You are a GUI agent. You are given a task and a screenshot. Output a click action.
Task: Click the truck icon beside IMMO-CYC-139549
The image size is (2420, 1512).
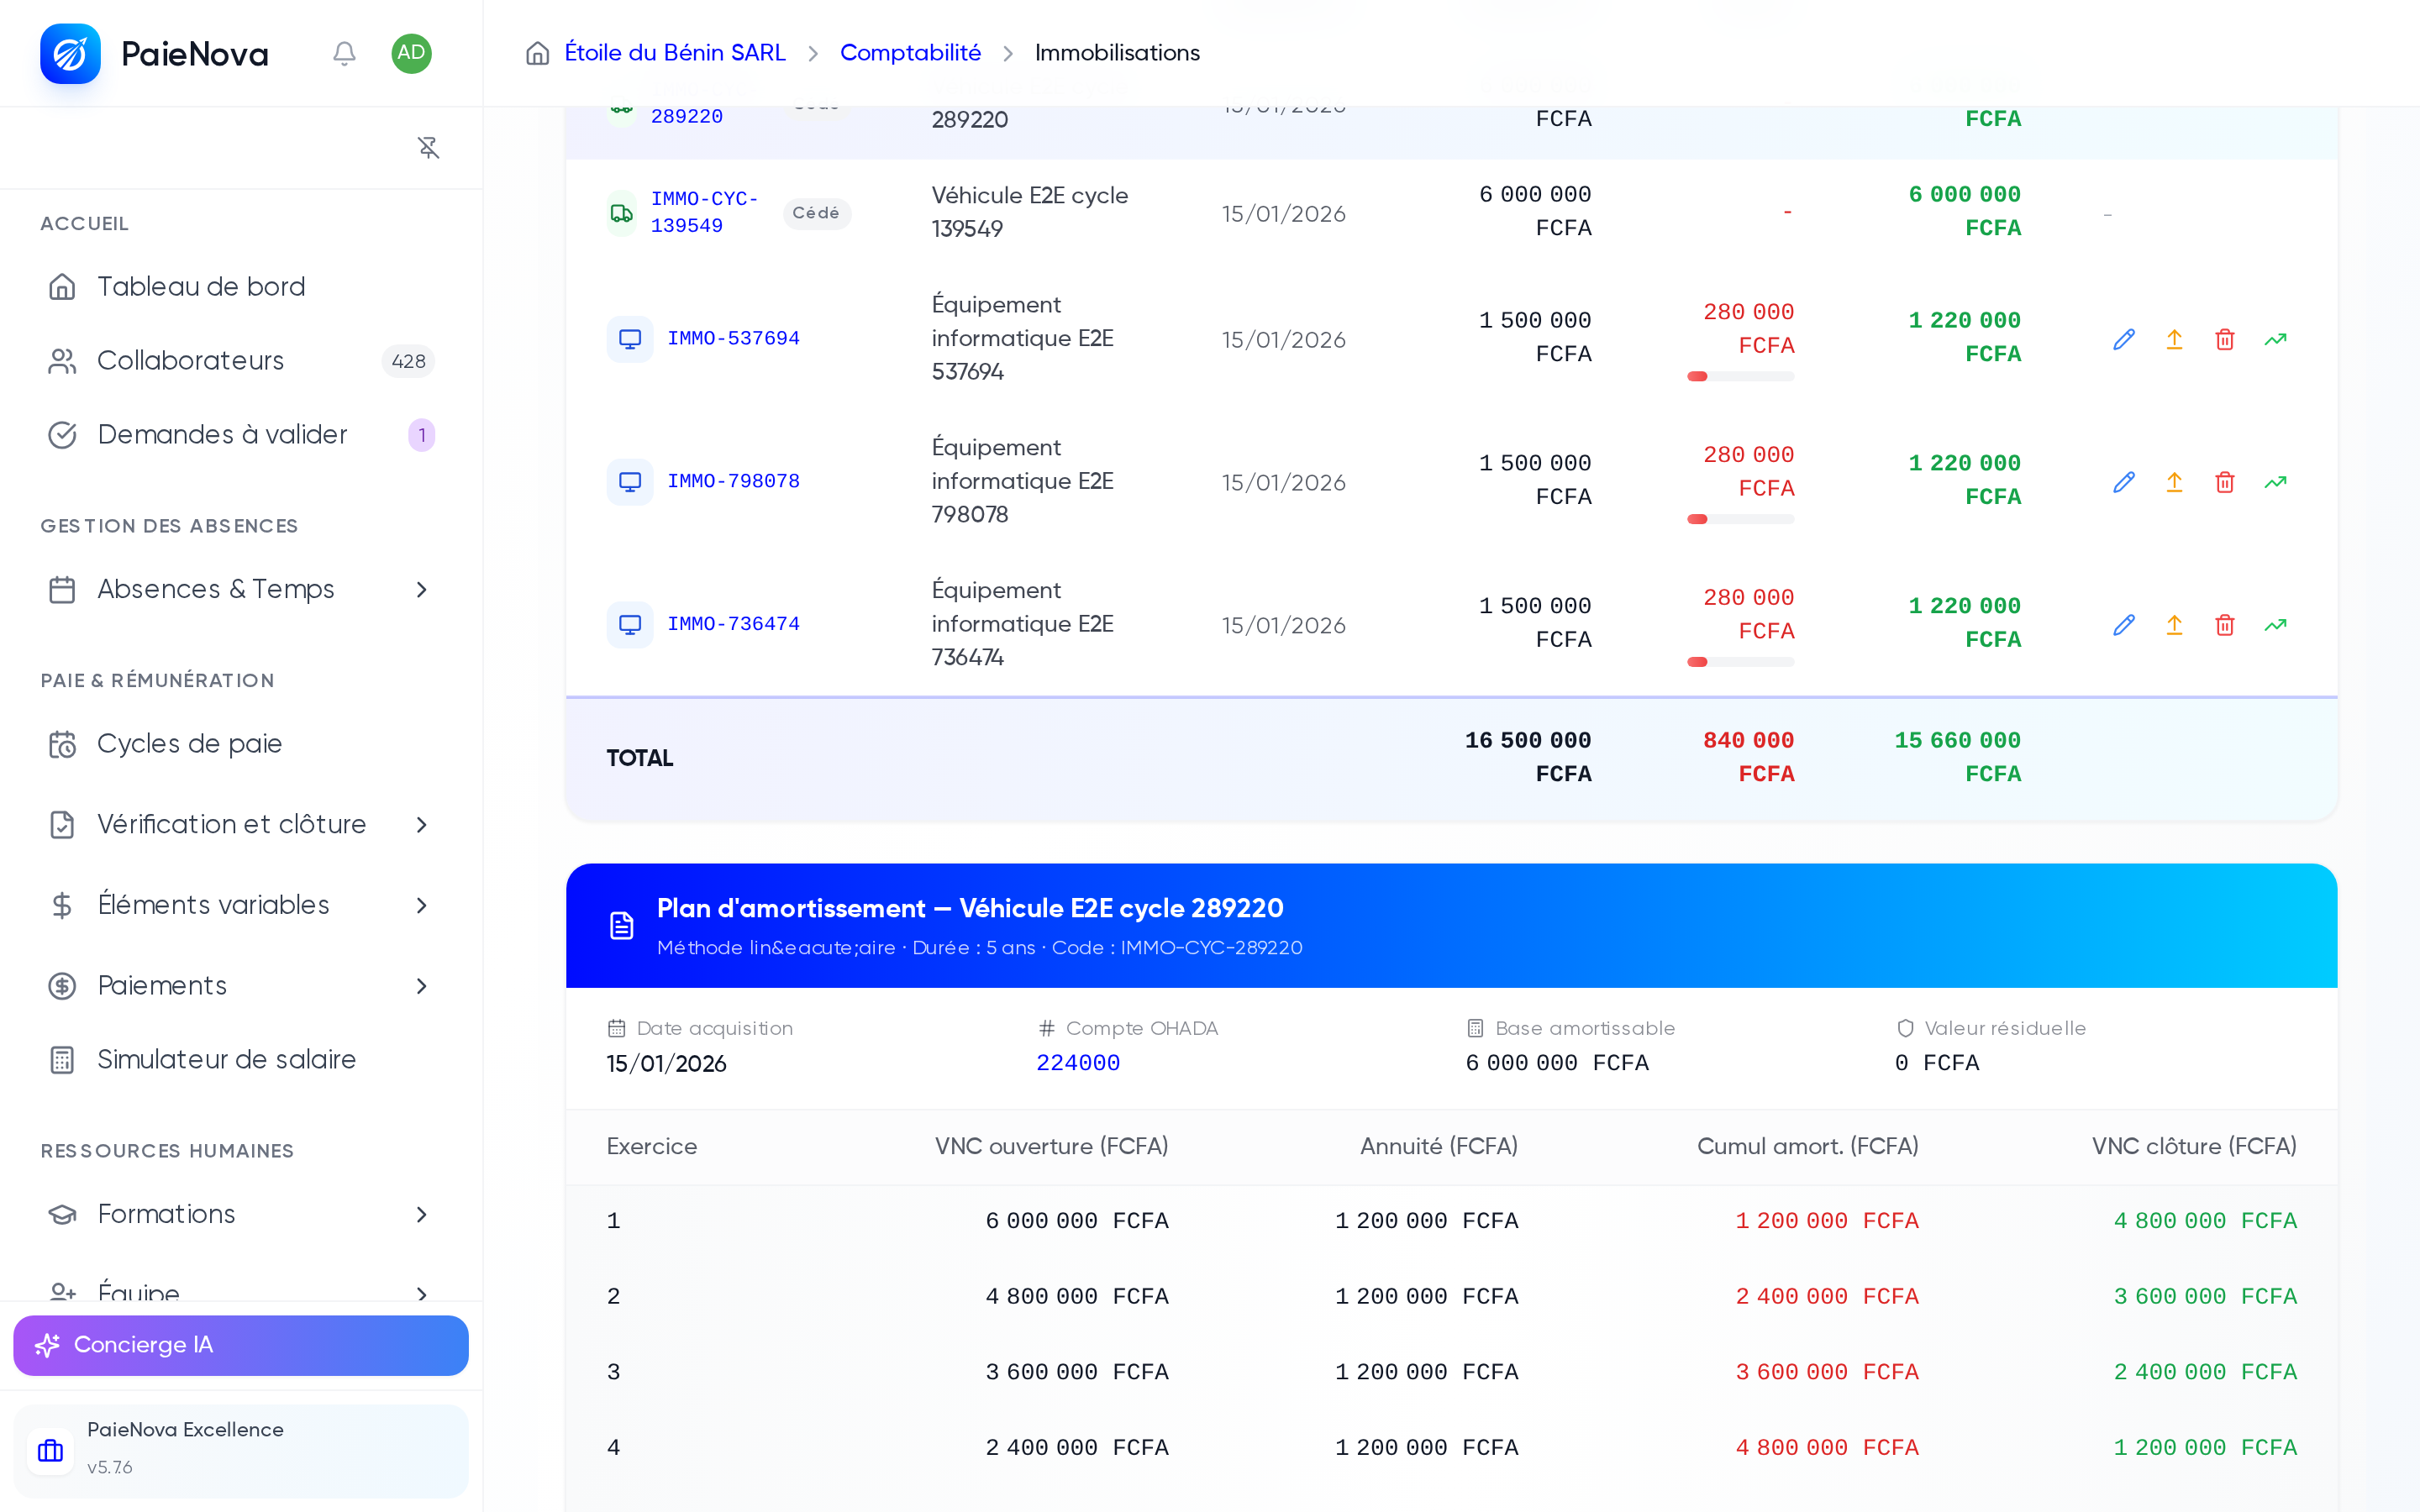(x=622, y=213)
